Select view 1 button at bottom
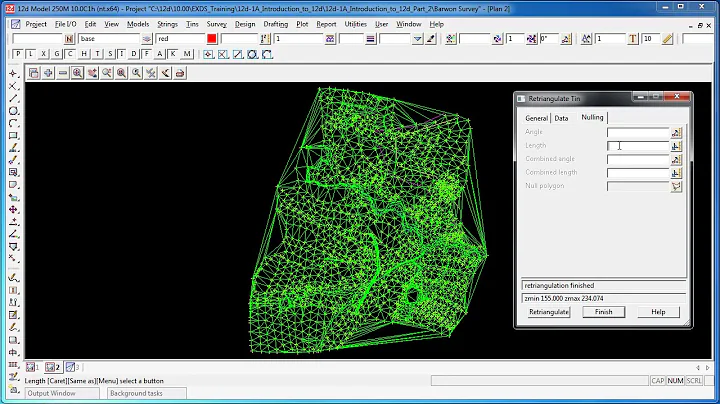The height and width of the screenshot is (404, 720). 33,367
